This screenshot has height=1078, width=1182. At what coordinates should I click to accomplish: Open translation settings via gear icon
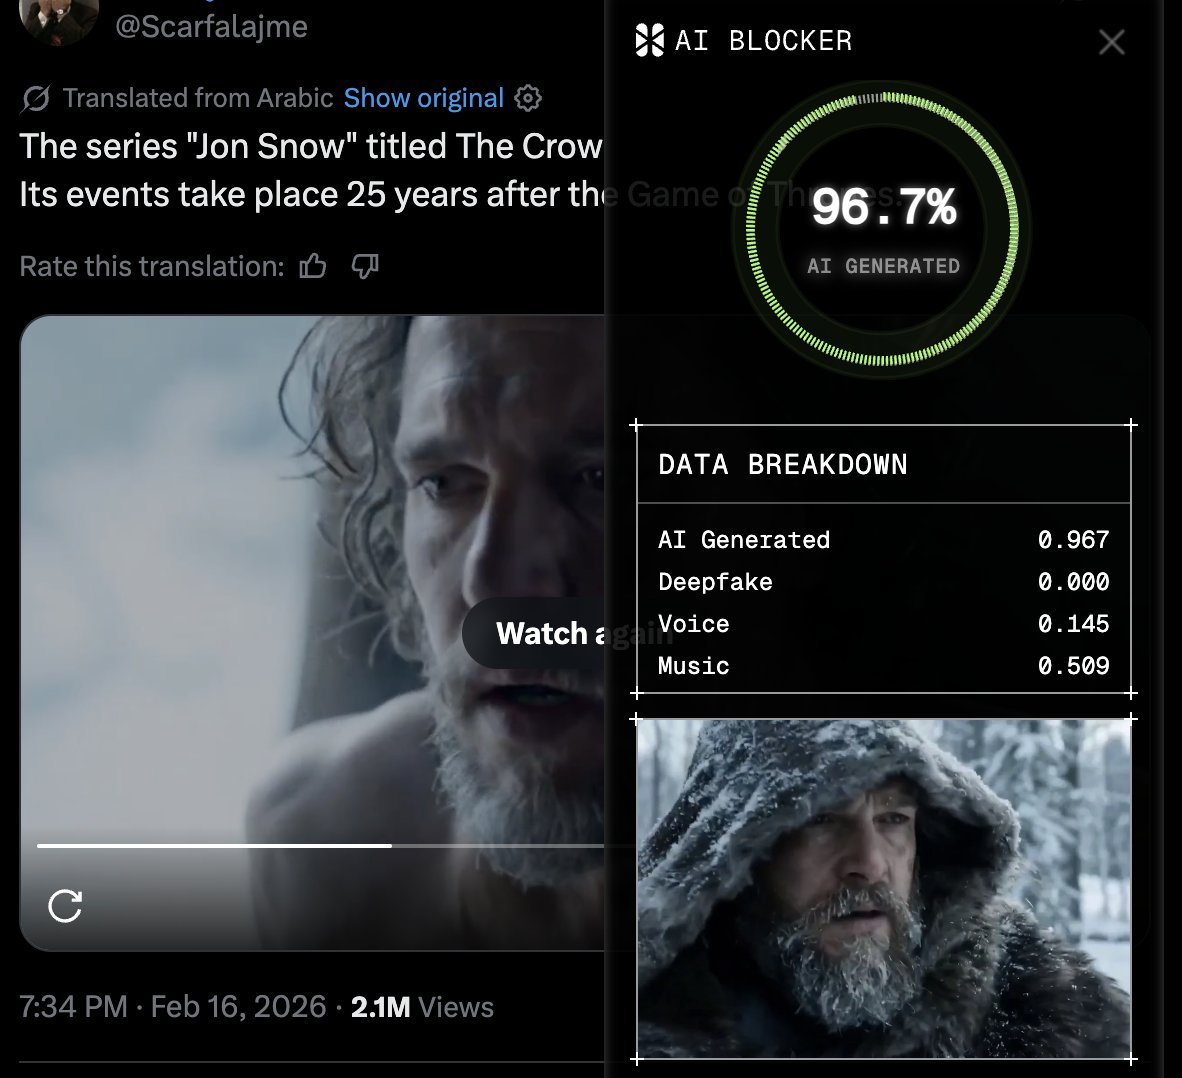click(528, 98)
